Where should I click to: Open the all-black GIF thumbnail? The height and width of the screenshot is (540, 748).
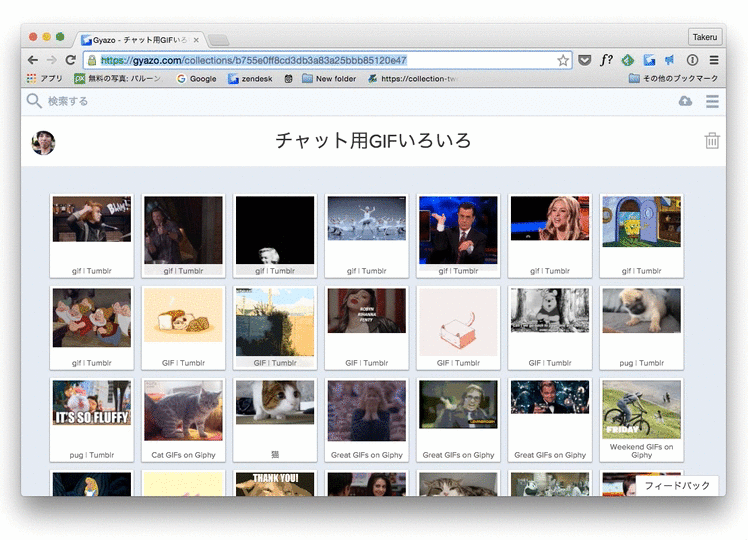tap(275, 236)
